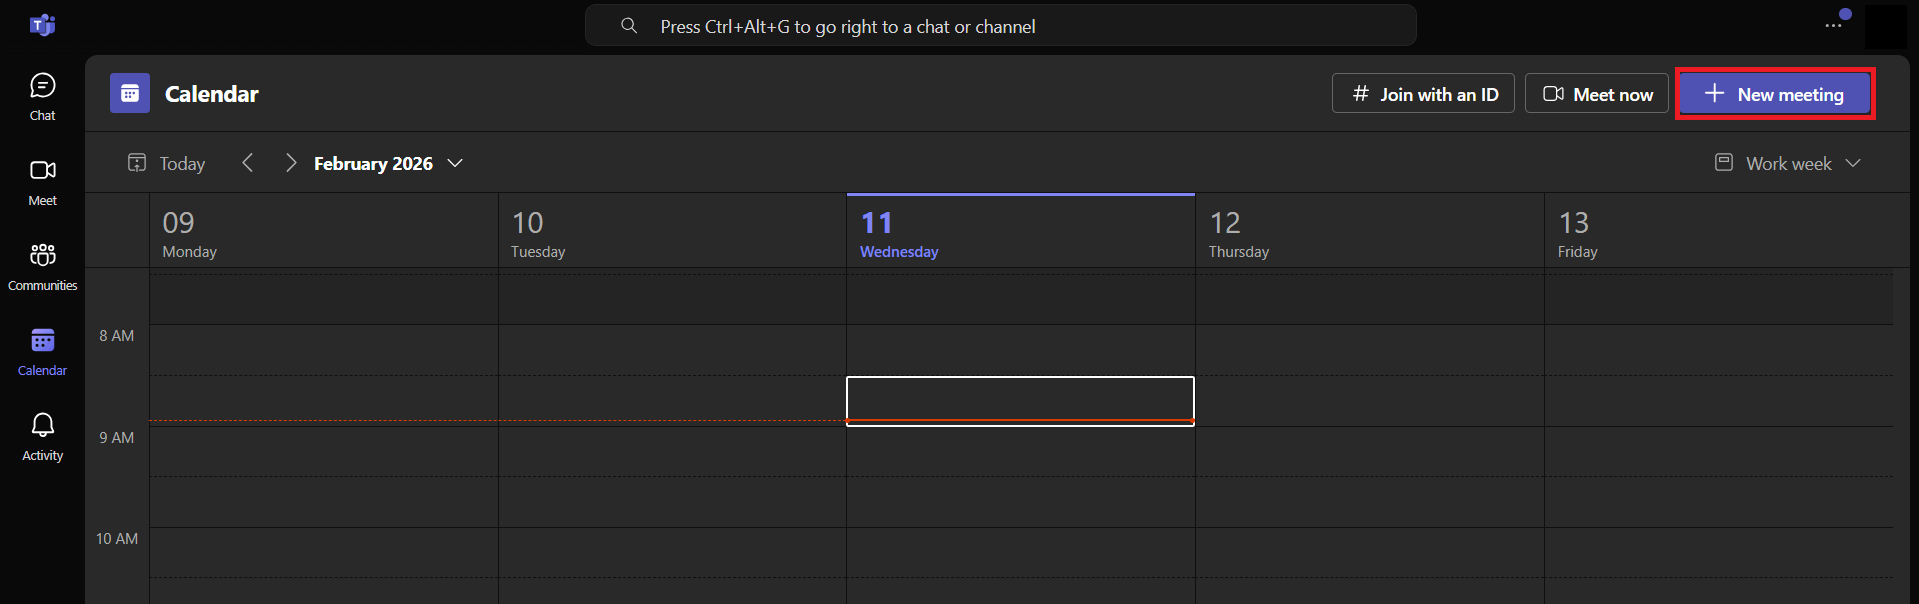The width and height of the screenshot is (1919, 604).
Task: Open Chat in the left sidebar
Action: coord(42,97)
